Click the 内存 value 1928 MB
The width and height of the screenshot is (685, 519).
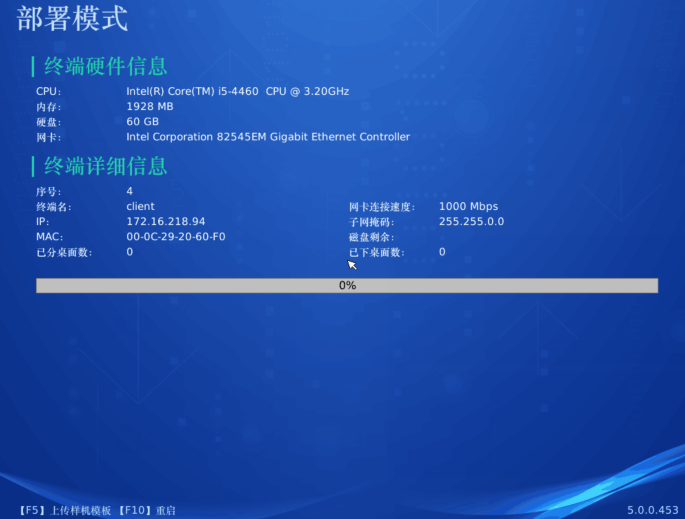150,107
